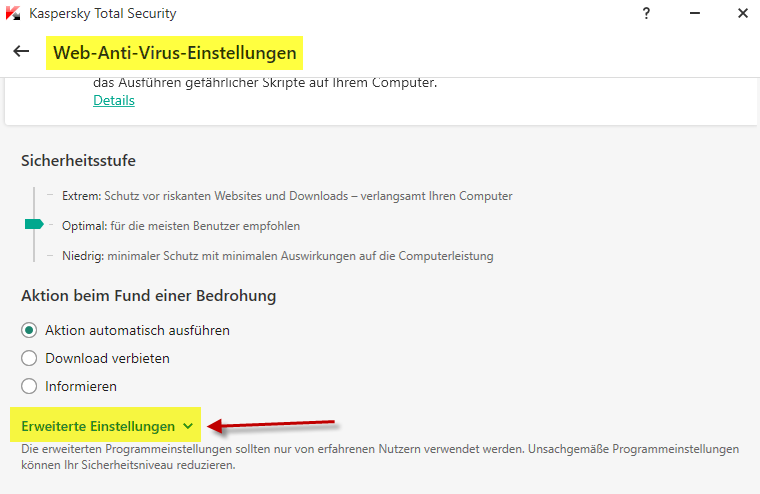Click the Aktion beim Fund einer Bedrohung heading

click(x=148, y=296)
